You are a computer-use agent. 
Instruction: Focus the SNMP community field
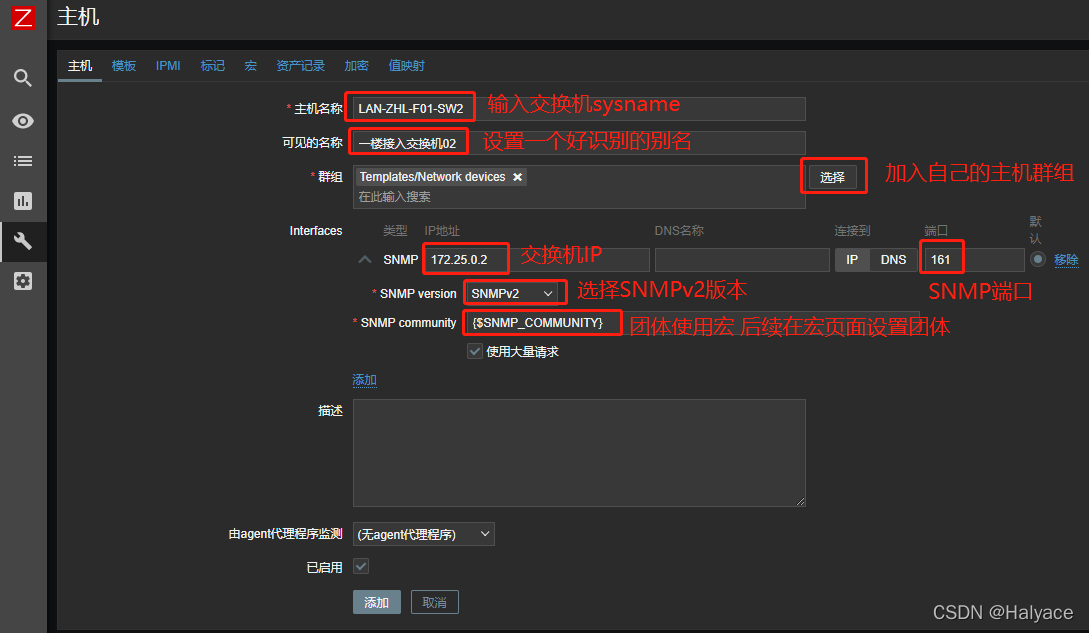click(x=692, y=322)
